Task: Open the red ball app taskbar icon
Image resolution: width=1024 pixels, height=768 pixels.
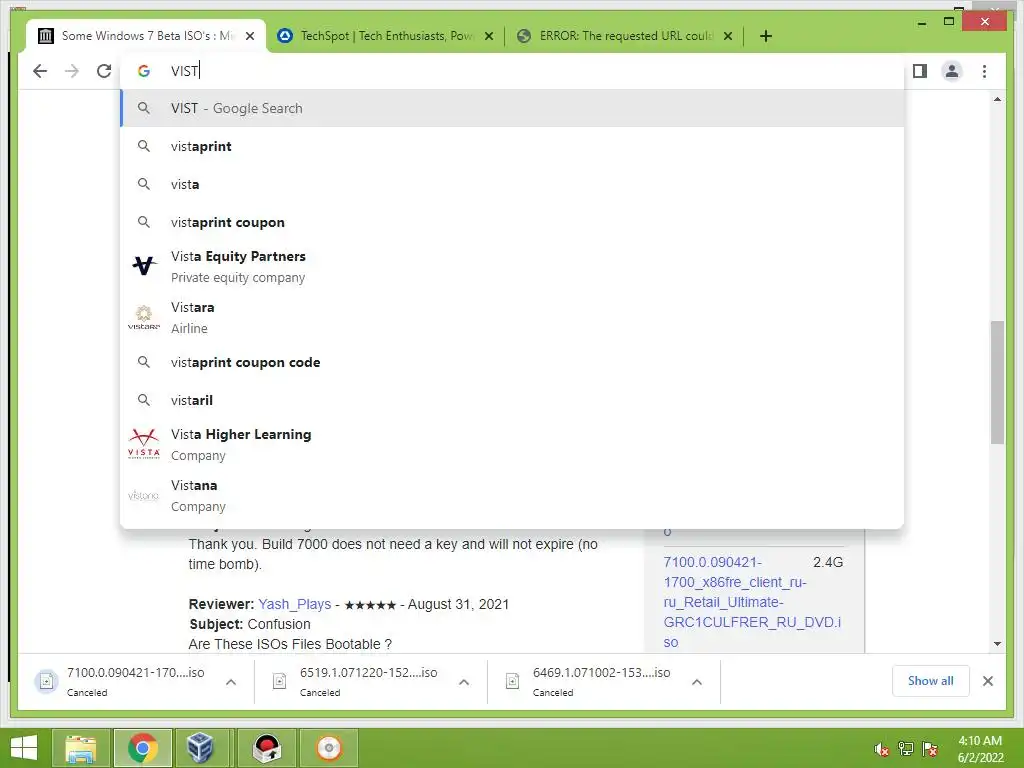Action: tap(267, 748)
